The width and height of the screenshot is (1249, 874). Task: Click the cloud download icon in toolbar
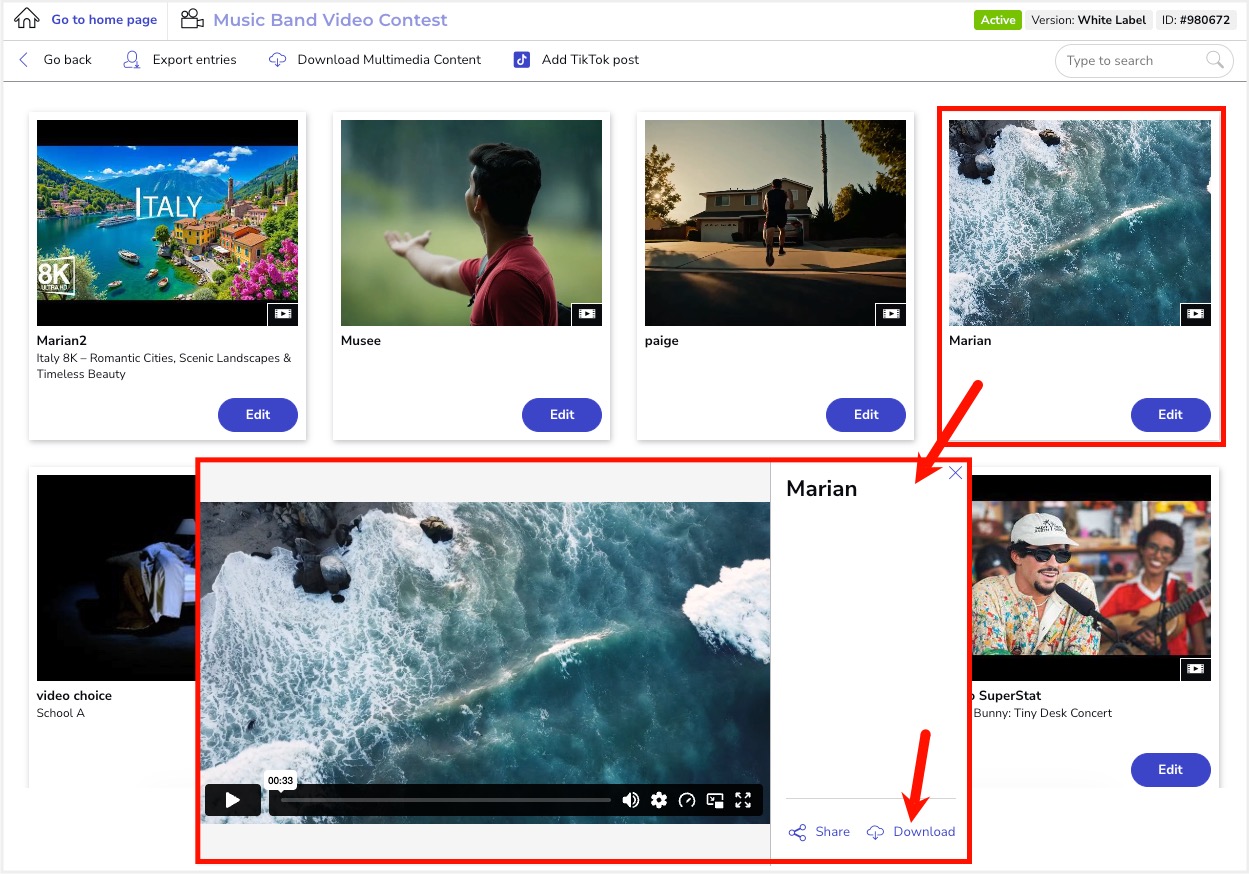pyautogui.click(x=277, y=60)
